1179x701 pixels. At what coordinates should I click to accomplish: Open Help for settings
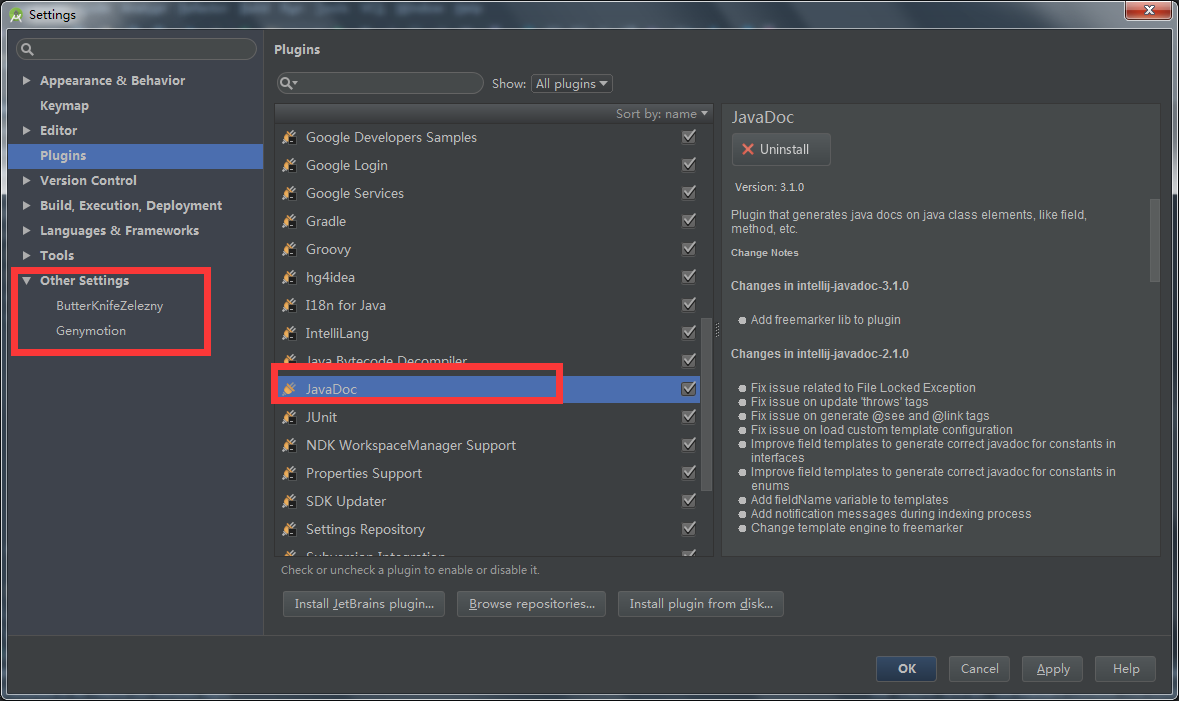pyautogui.click(x=1126, y=669)
